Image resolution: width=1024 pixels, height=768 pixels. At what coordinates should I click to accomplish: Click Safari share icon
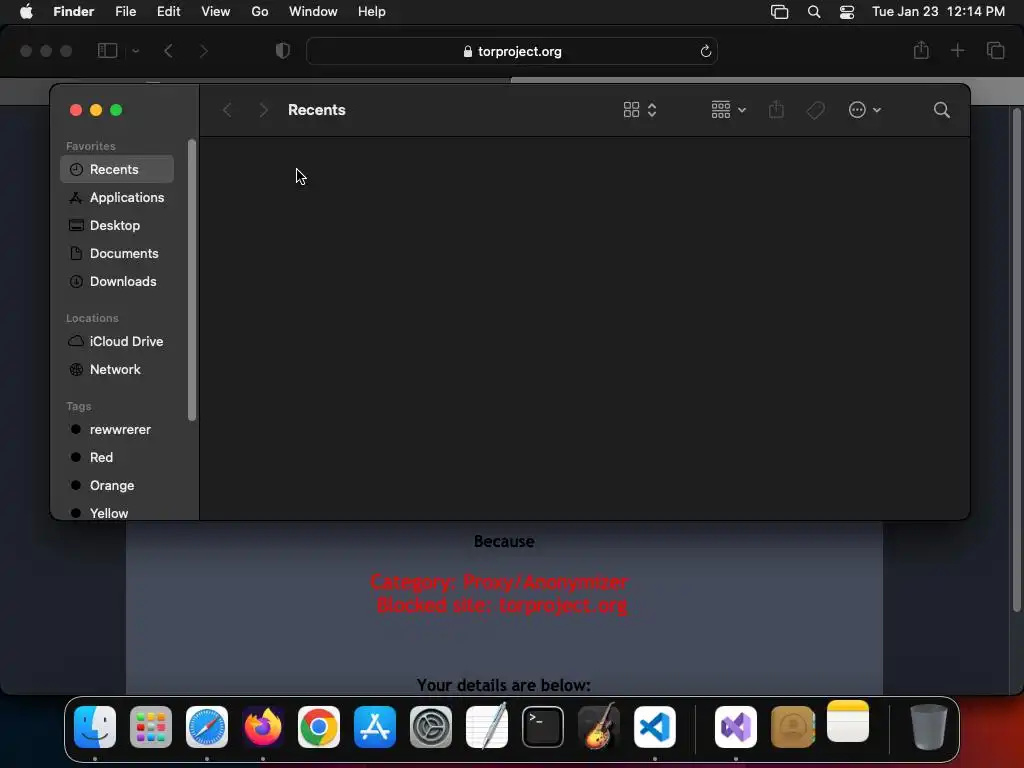921,50
